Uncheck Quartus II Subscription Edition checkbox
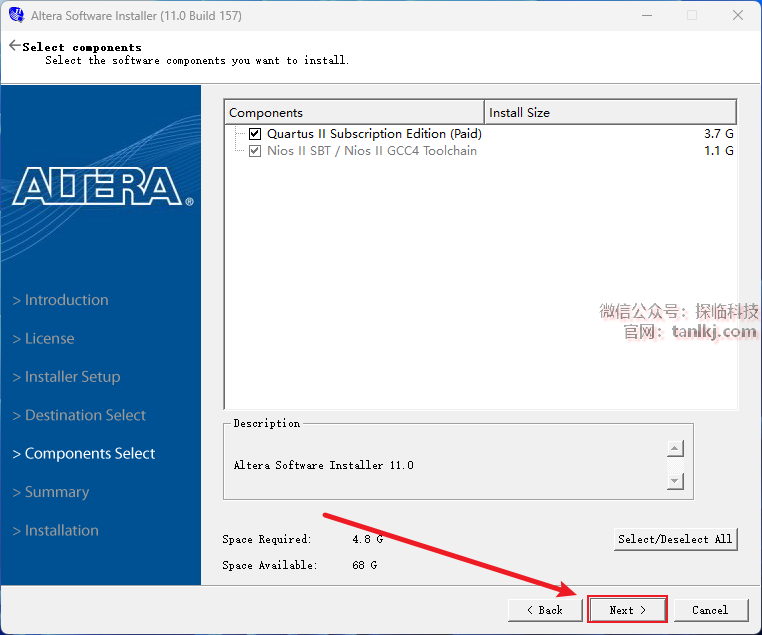The height and width of the screenshot is (635, 762). tap(255, 134)
